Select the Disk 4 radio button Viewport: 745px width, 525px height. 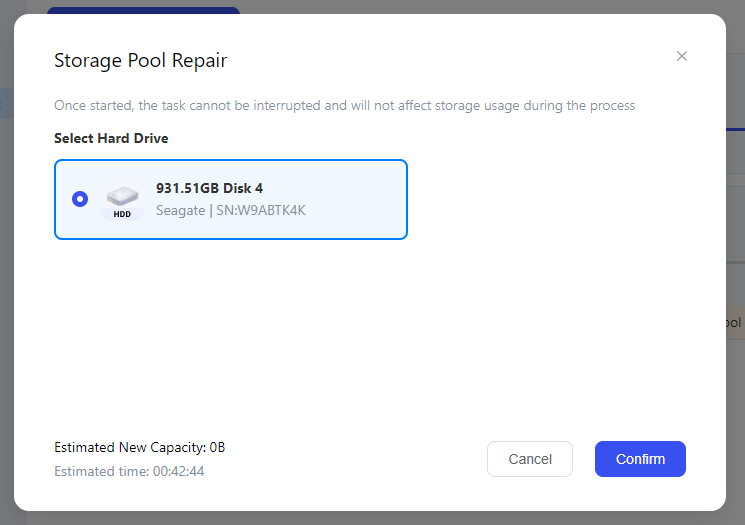coord(80,199)
